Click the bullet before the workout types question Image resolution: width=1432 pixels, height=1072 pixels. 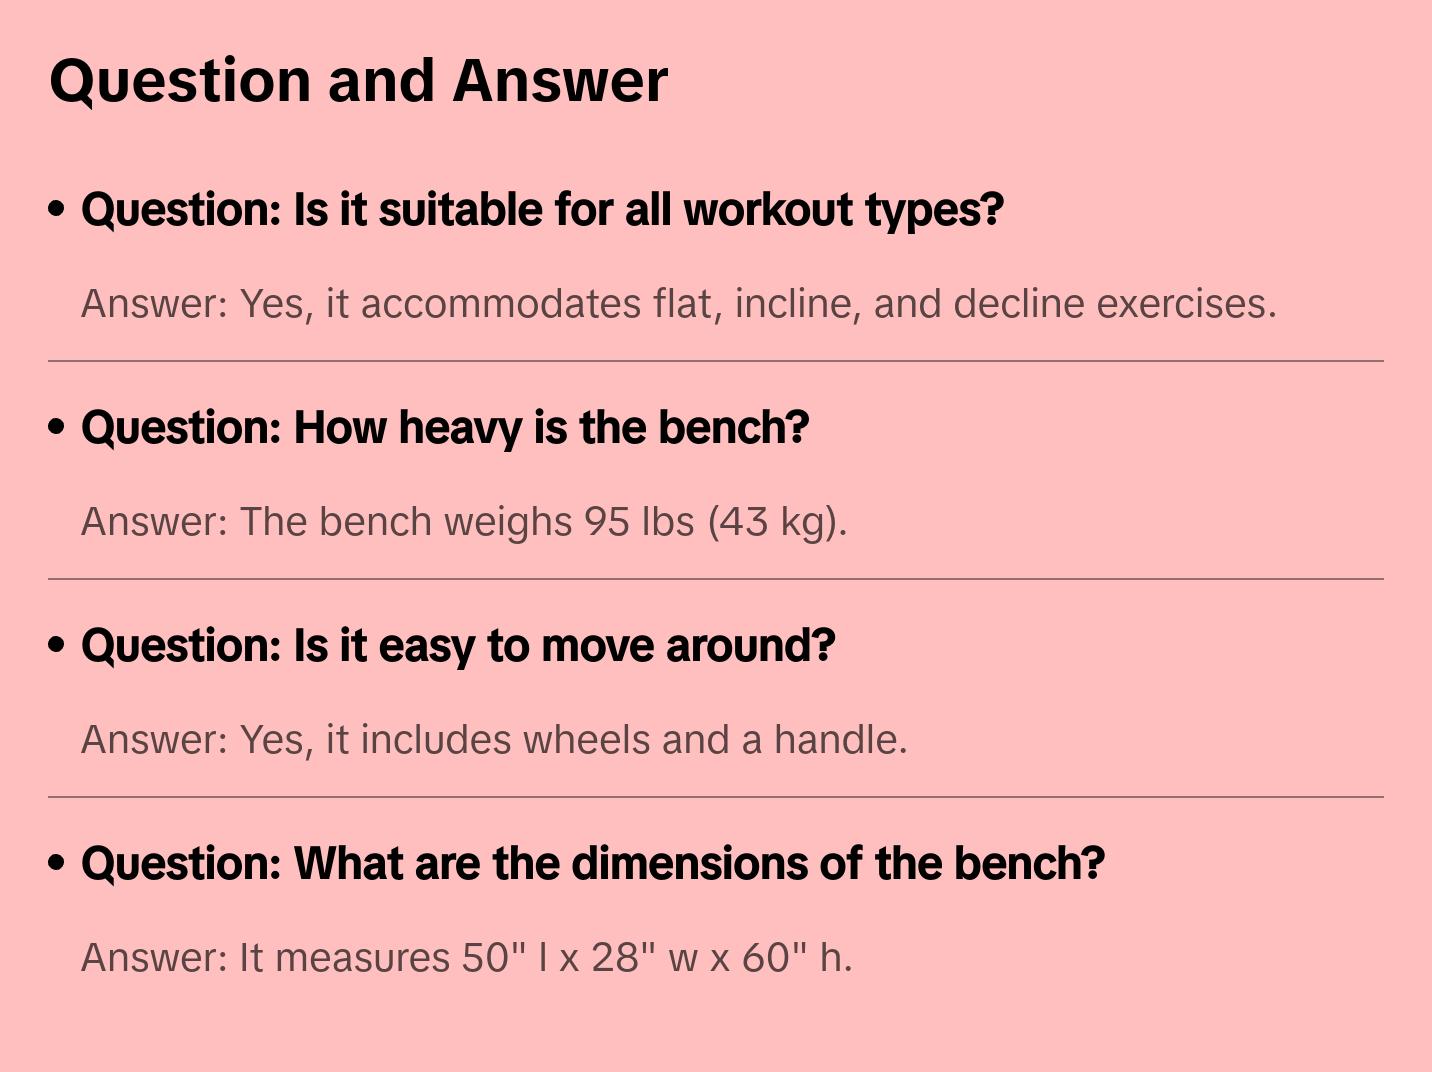57,210
